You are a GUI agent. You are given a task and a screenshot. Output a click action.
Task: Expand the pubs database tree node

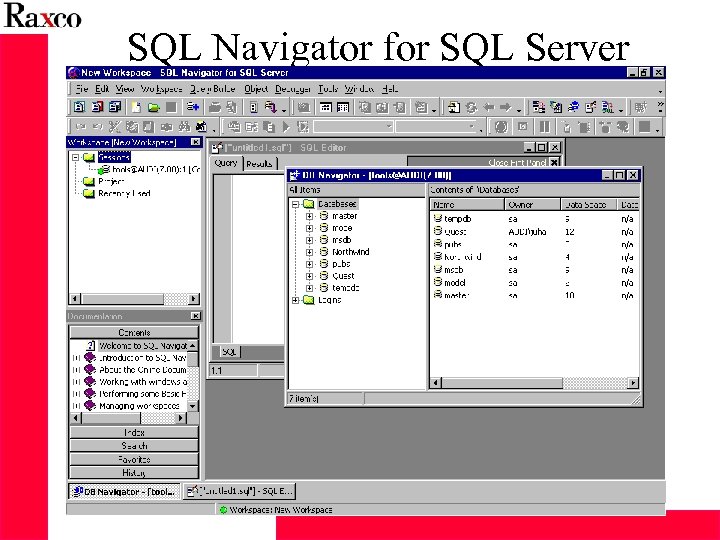(x=309, y=264)
